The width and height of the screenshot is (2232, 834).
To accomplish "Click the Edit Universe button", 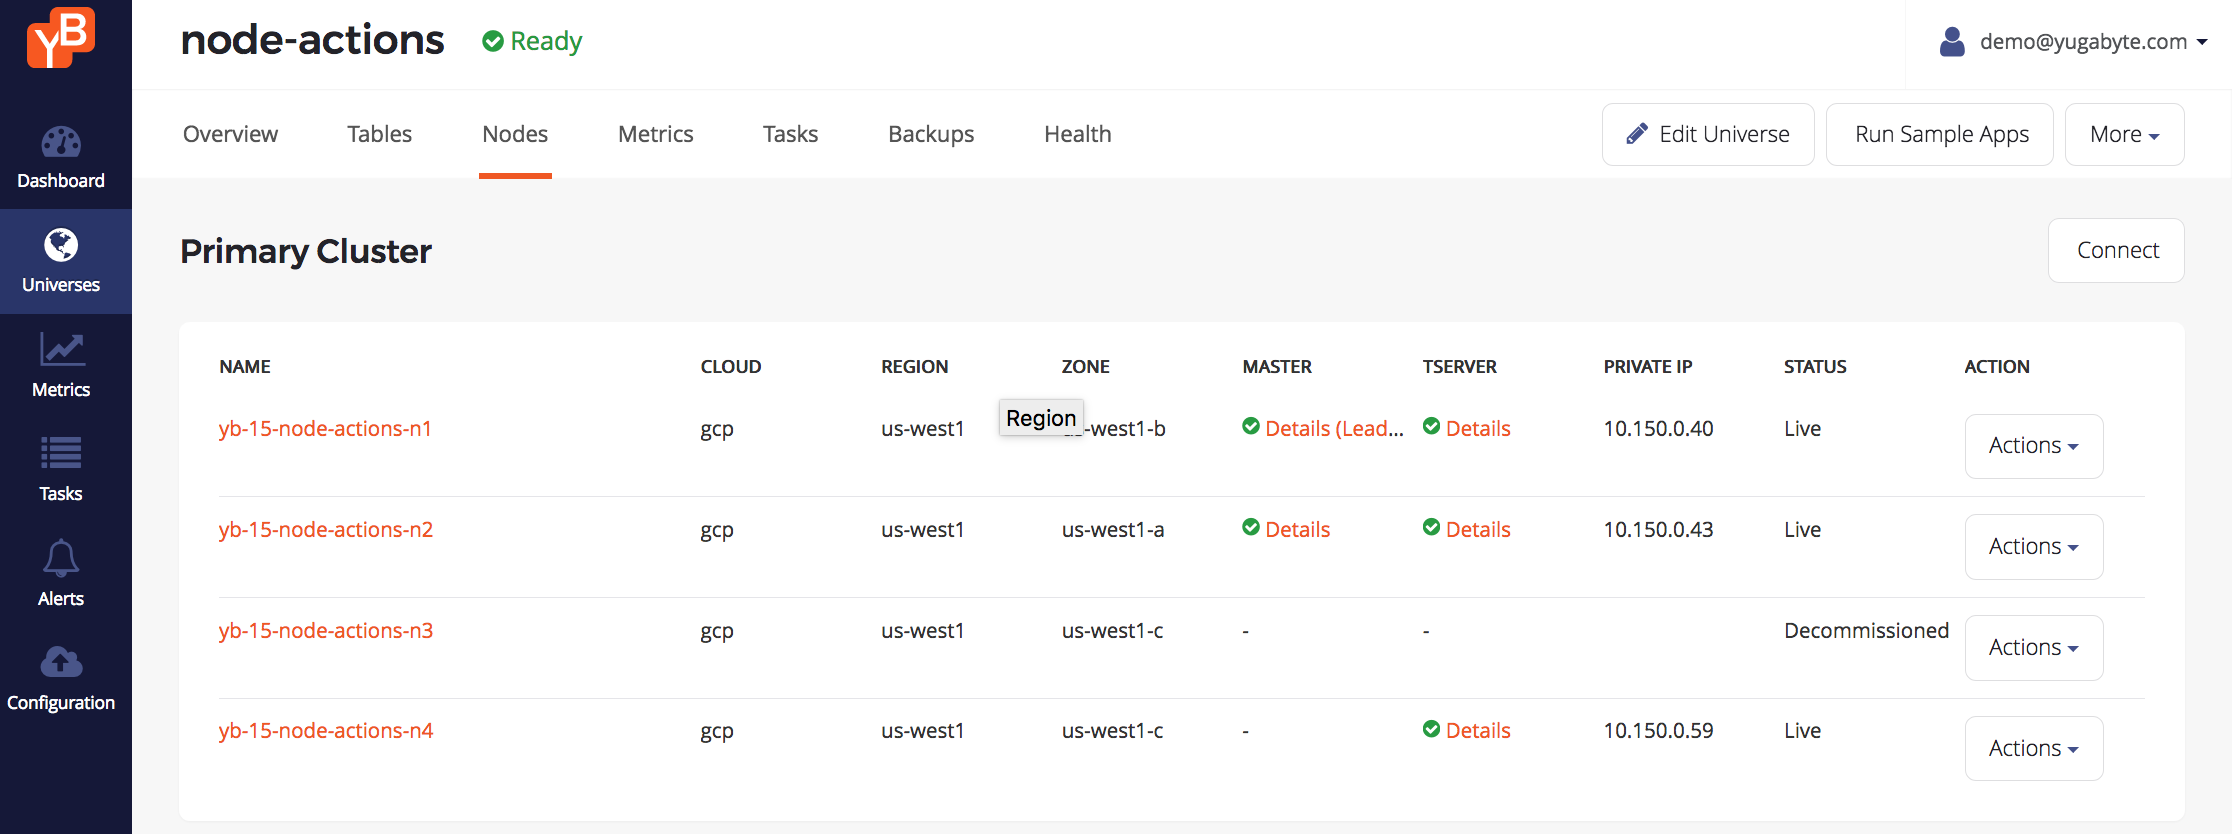I will pos(1708,134).
